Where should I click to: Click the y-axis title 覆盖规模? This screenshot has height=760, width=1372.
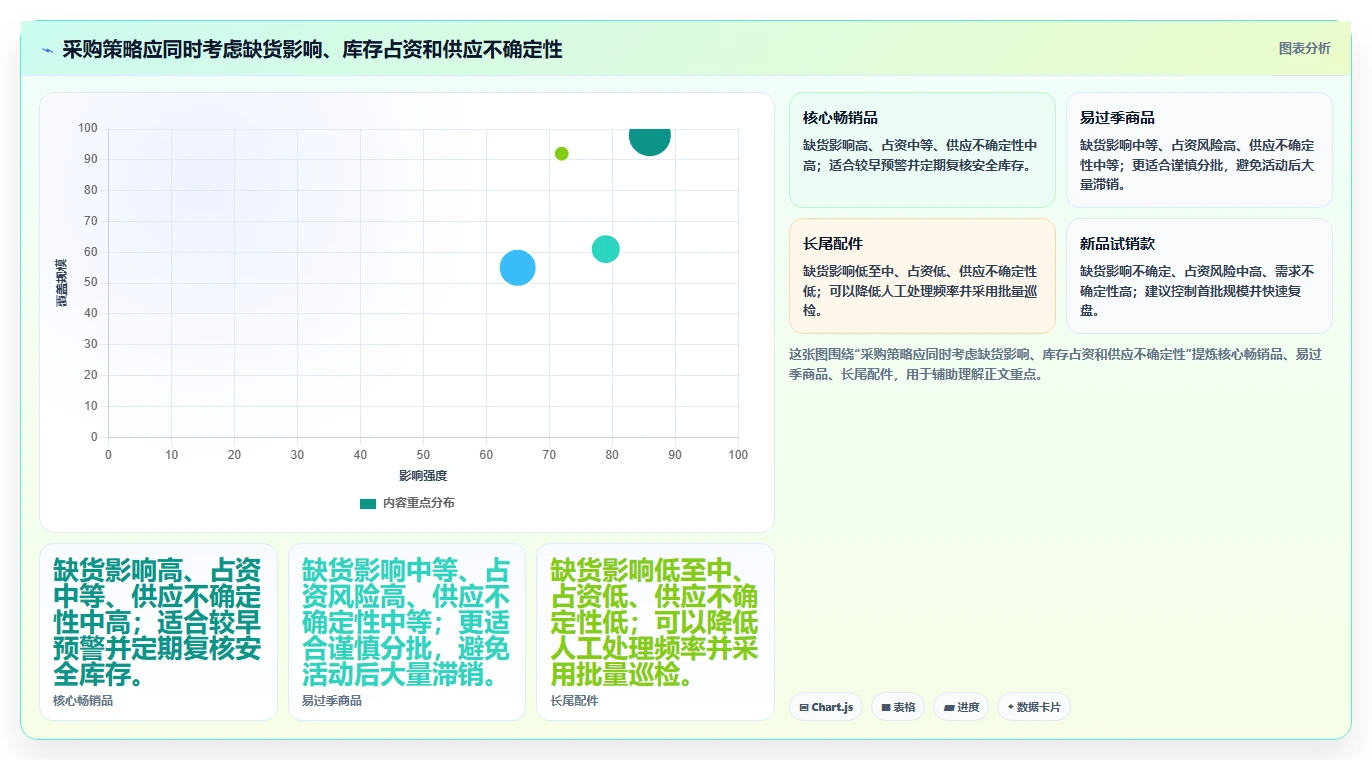point(62,282)
